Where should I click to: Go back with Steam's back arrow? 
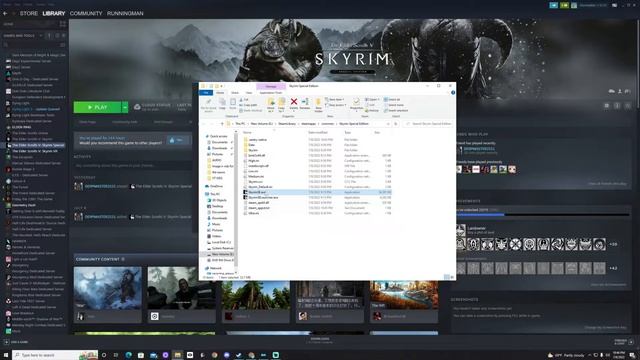point(5,13)
